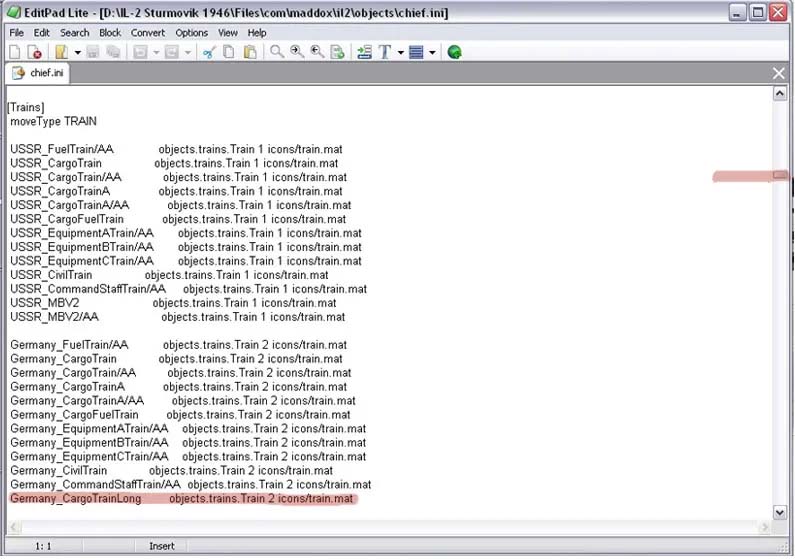Click the vertical scrollbar up arrow
Image resolution: width=795 pixels, height=559 pixels.
[x=779, y=93]
